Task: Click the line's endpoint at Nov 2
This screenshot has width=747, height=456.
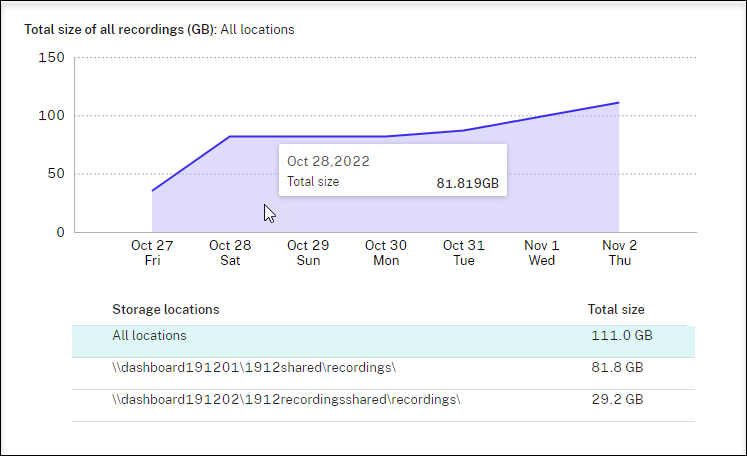Action: coord(619,102)
